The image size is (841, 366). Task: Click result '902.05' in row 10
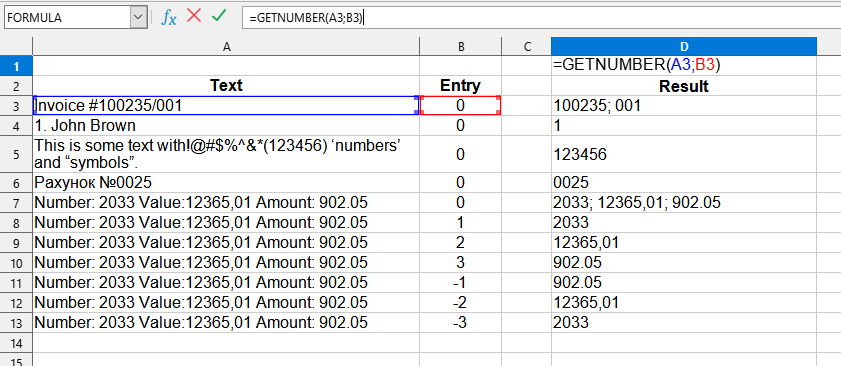(x=684, y=263)
